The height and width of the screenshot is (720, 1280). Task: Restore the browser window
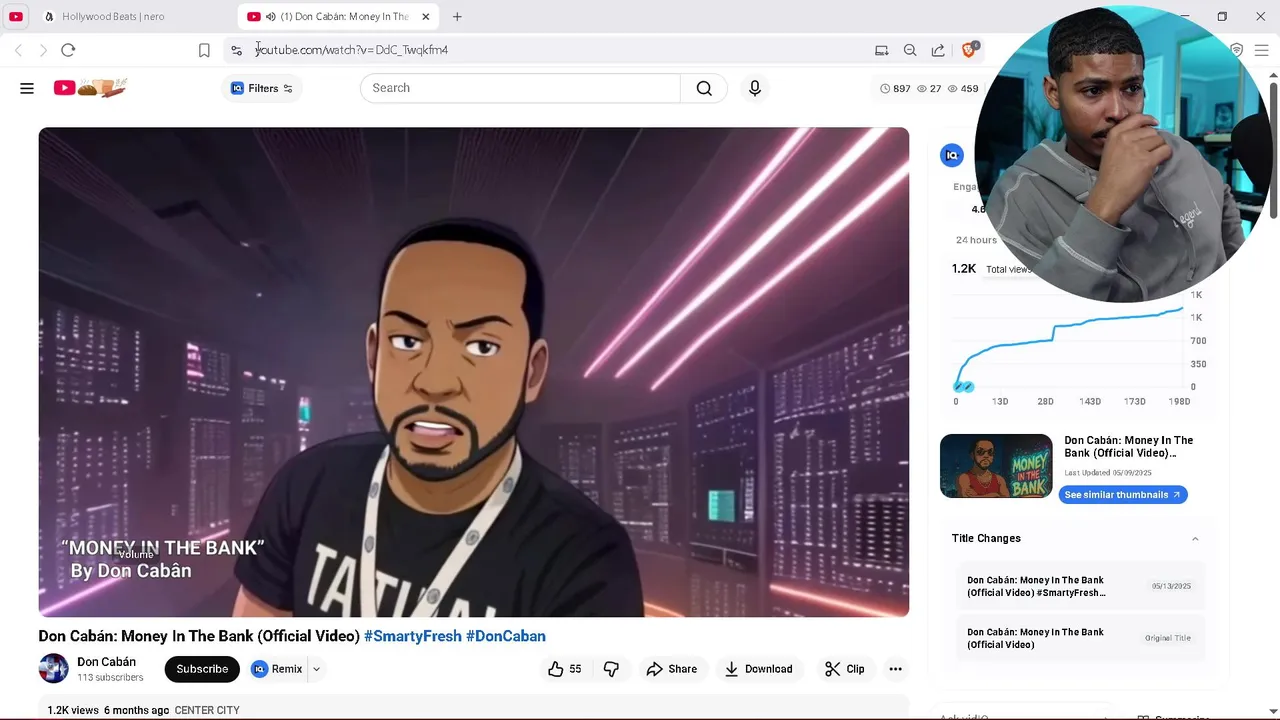tap(1222, 16)
